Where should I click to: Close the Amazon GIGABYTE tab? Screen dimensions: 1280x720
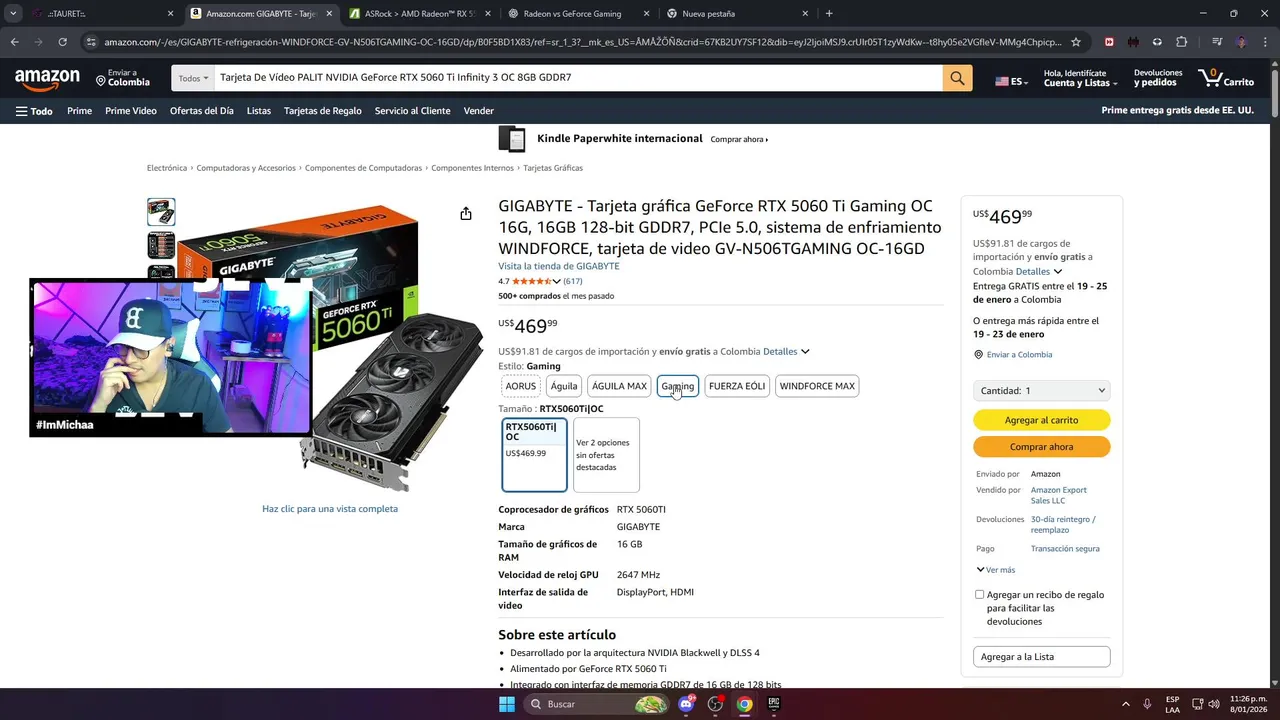pos(329,14)
